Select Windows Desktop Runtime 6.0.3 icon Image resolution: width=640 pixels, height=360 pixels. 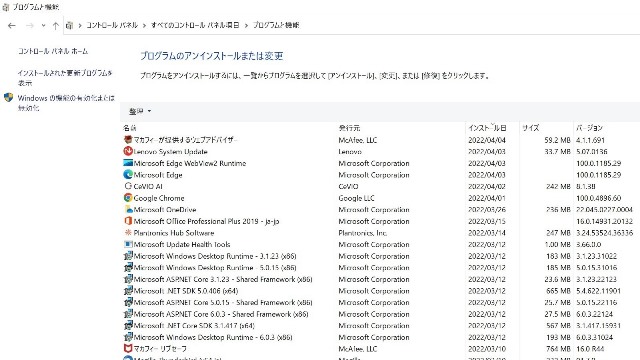pyautogui.click(x=128, y=337)
